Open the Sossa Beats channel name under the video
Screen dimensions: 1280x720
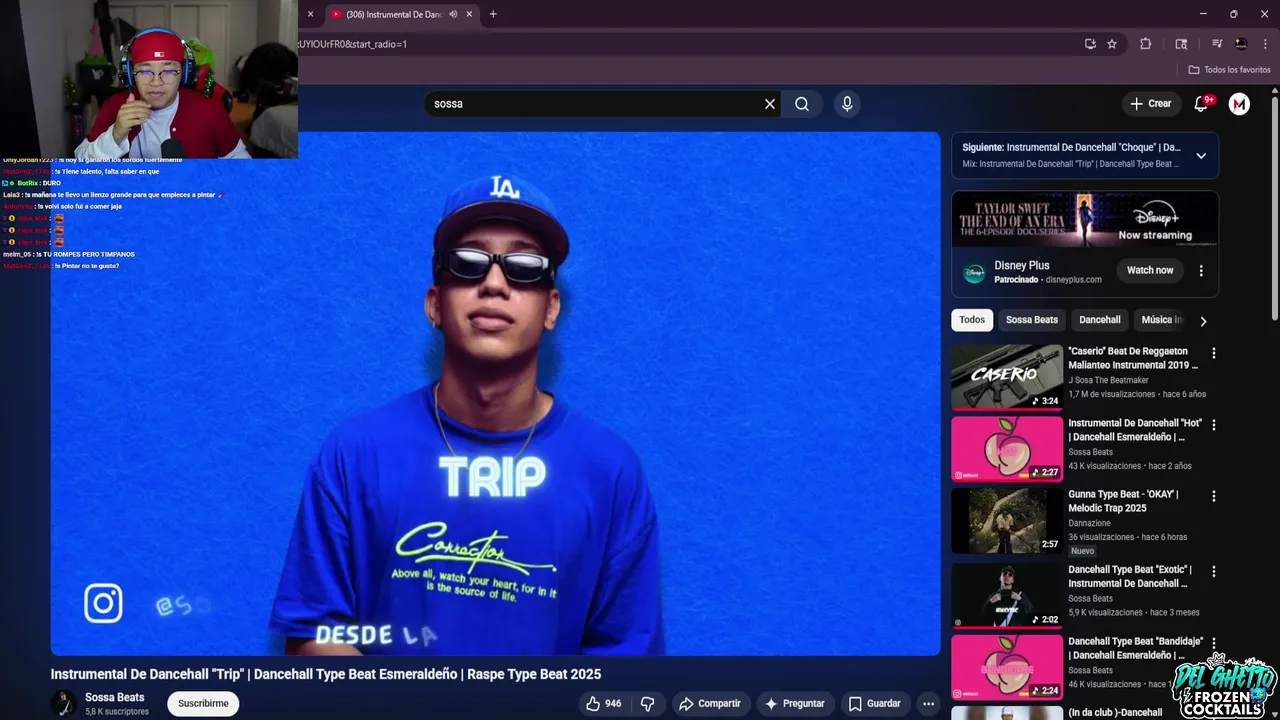(x=115, y=698)
